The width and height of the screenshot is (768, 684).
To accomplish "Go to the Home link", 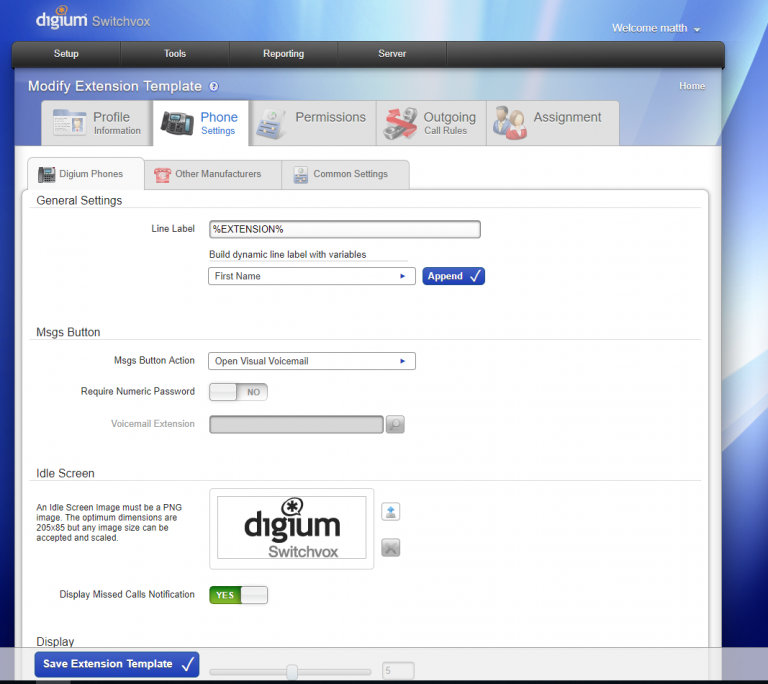I will 692,86.
